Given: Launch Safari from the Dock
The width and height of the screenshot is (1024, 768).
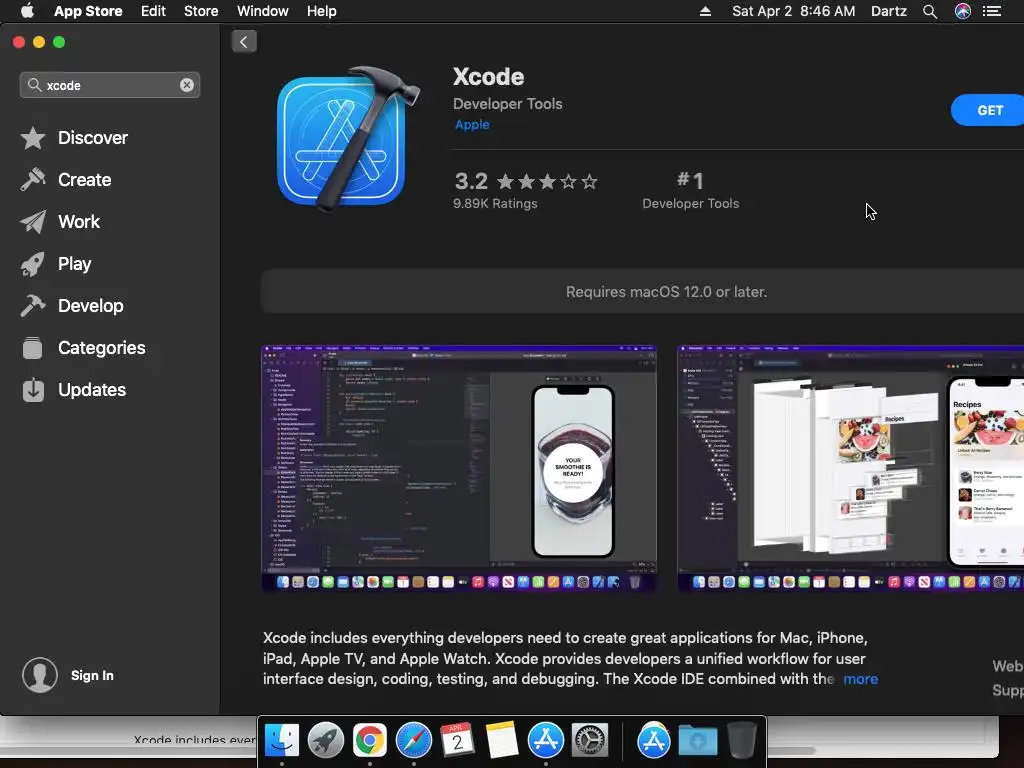Looking at the screenshot, I should (413, 741).
